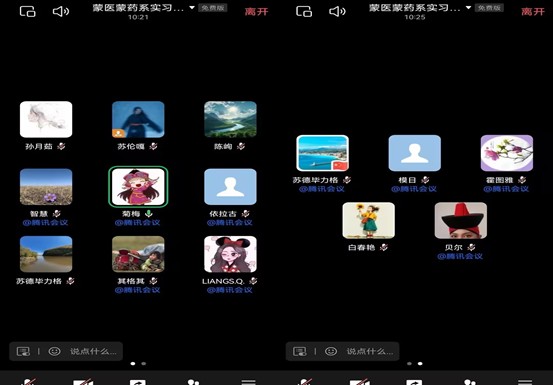This screenshot has width=553, height=385.
Task: Open 苏德毕力格's coast avatar in 10:25 screen
Action: 323,153
